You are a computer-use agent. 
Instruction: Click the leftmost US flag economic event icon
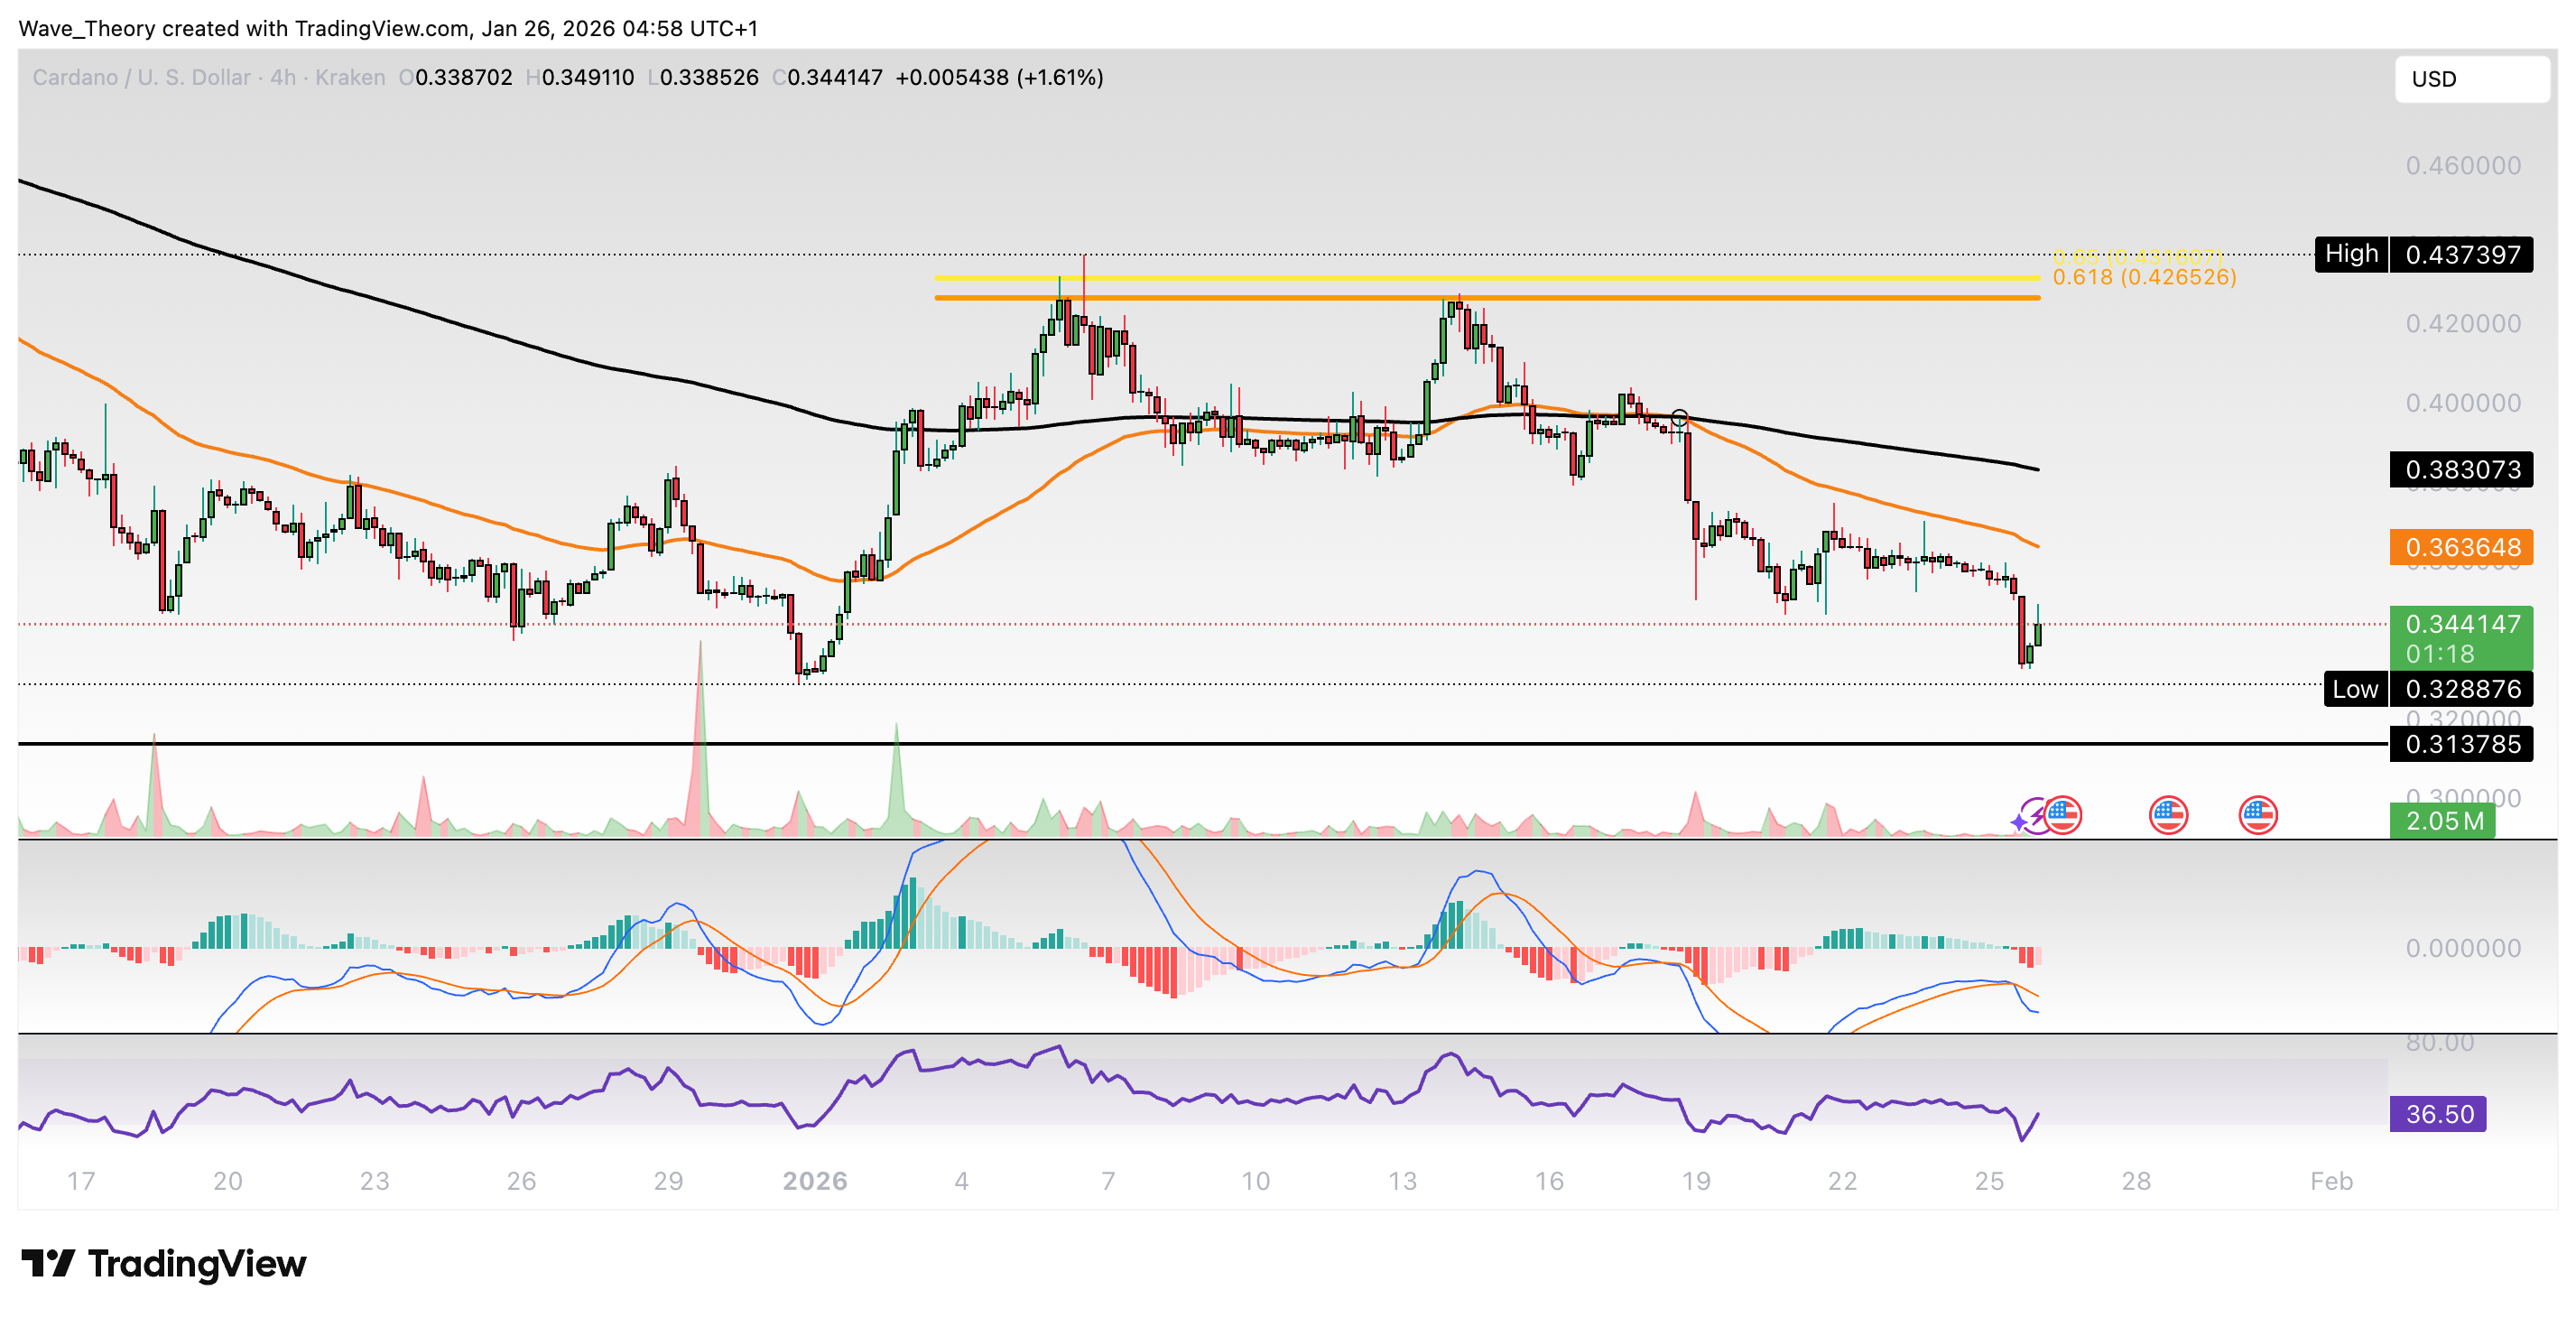click(x=2064, y=815)
